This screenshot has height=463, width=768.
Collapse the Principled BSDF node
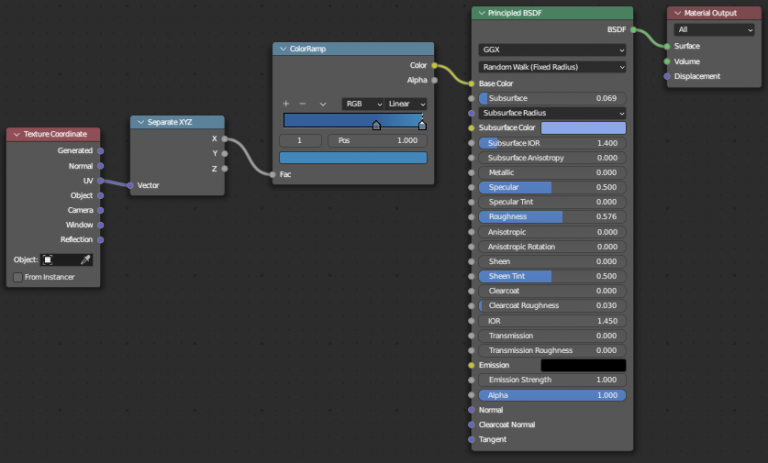click(480, 13)
